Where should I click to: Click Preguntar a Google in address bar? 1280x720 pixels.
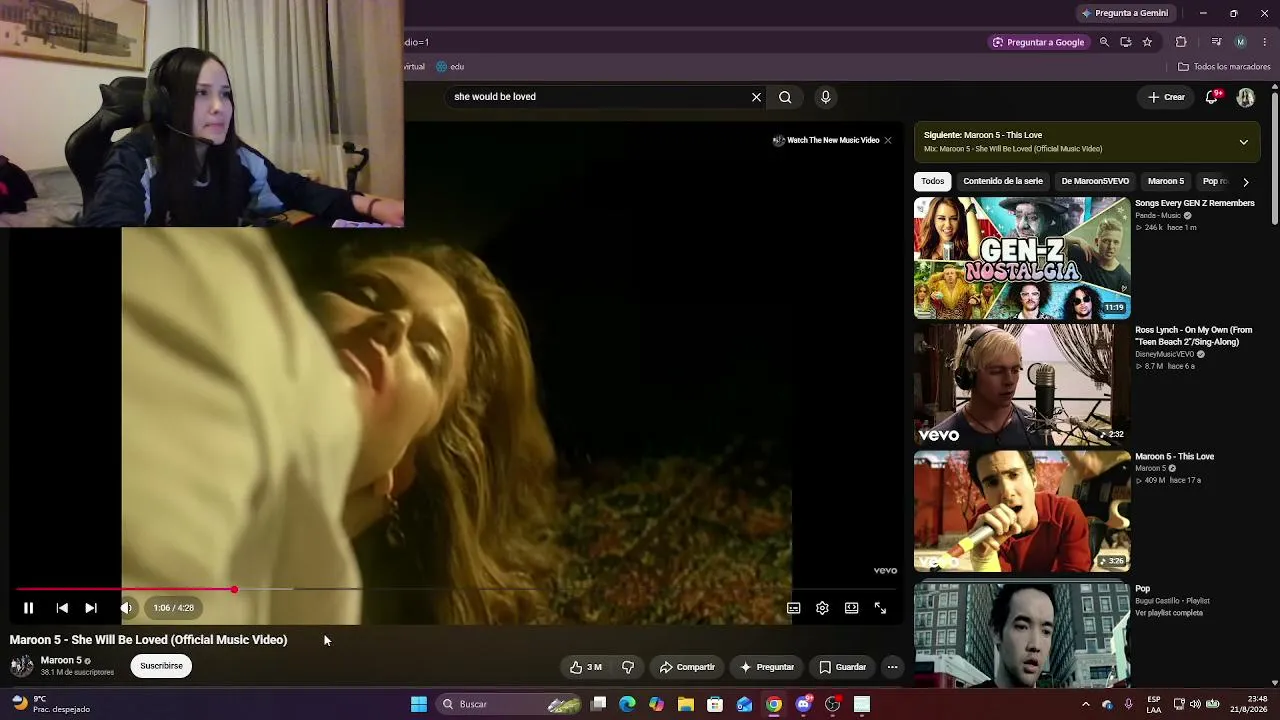point(1038,42)
